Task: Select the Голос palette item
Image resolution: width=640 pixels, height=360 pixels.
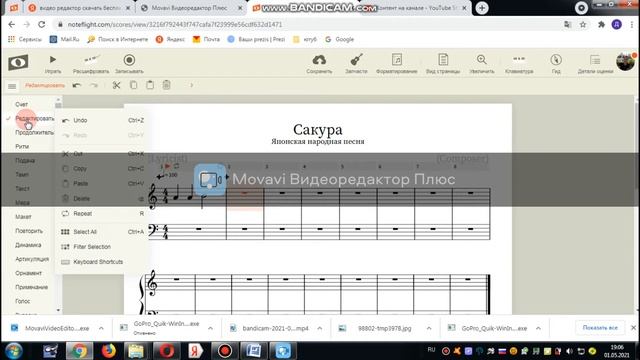Action: (x=22, y=301)
